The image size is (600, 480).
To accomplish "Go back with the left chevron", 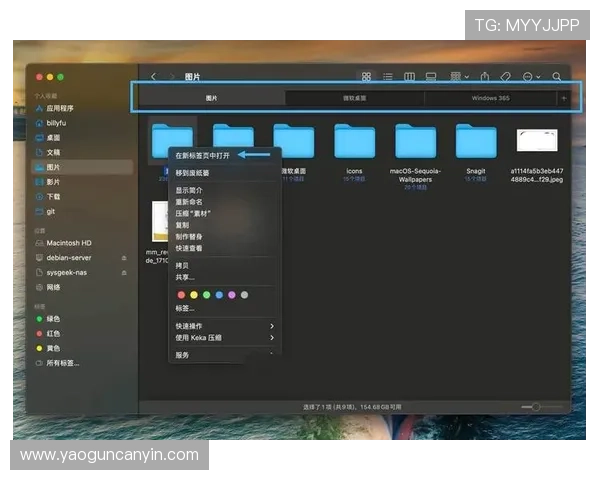I will [x=153, y=76].
